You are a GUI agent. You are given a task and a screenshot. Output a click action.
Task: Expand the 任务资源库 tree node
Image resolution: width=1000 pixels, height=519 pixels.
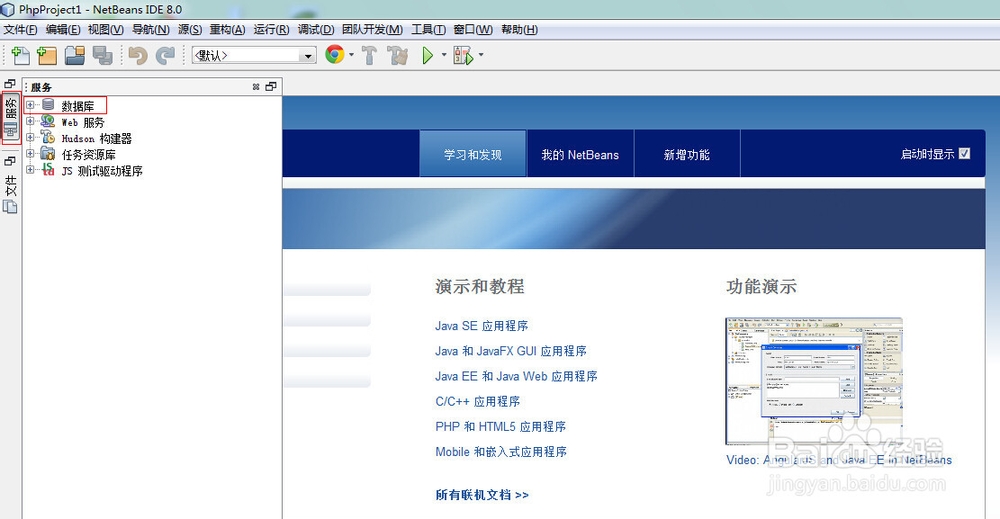click(x=30, y=153)
